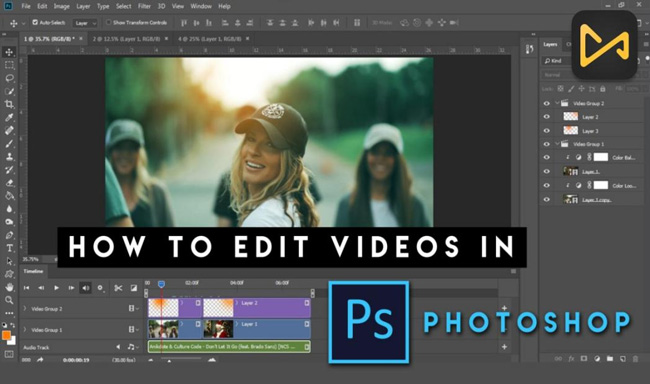Enable the Auto-Select checkbox

click(x=35, y=22)
